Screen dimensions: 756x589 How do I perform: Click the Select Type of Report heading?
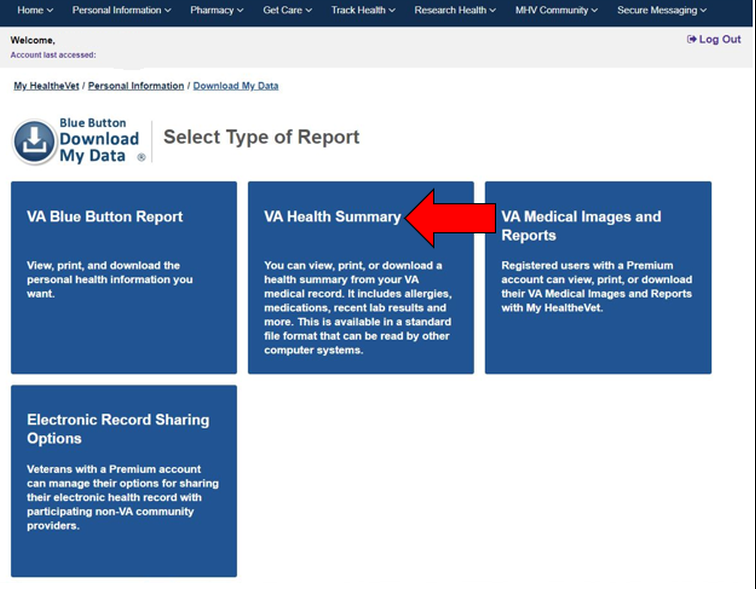[x=261, y=137]
